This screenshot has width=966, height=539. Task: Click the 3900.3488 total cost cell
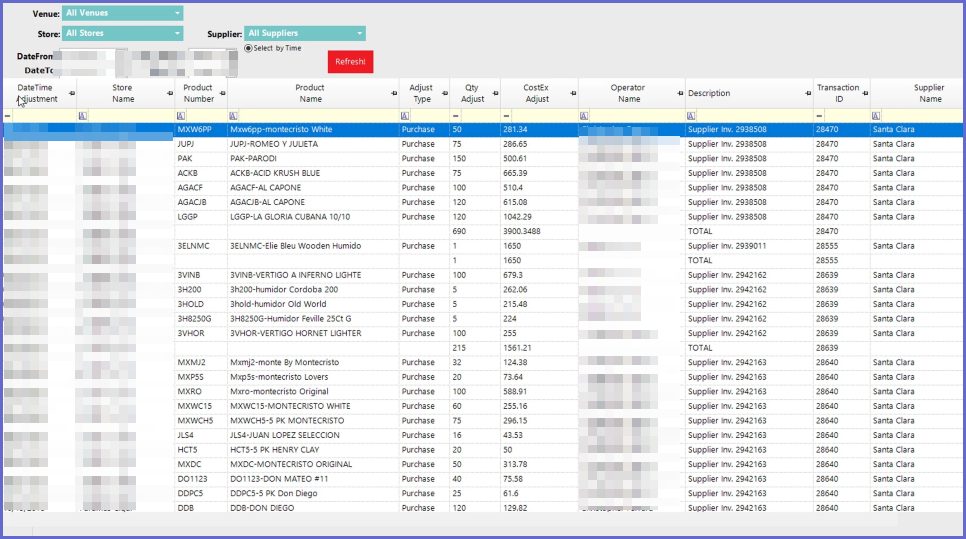point(539,232)
